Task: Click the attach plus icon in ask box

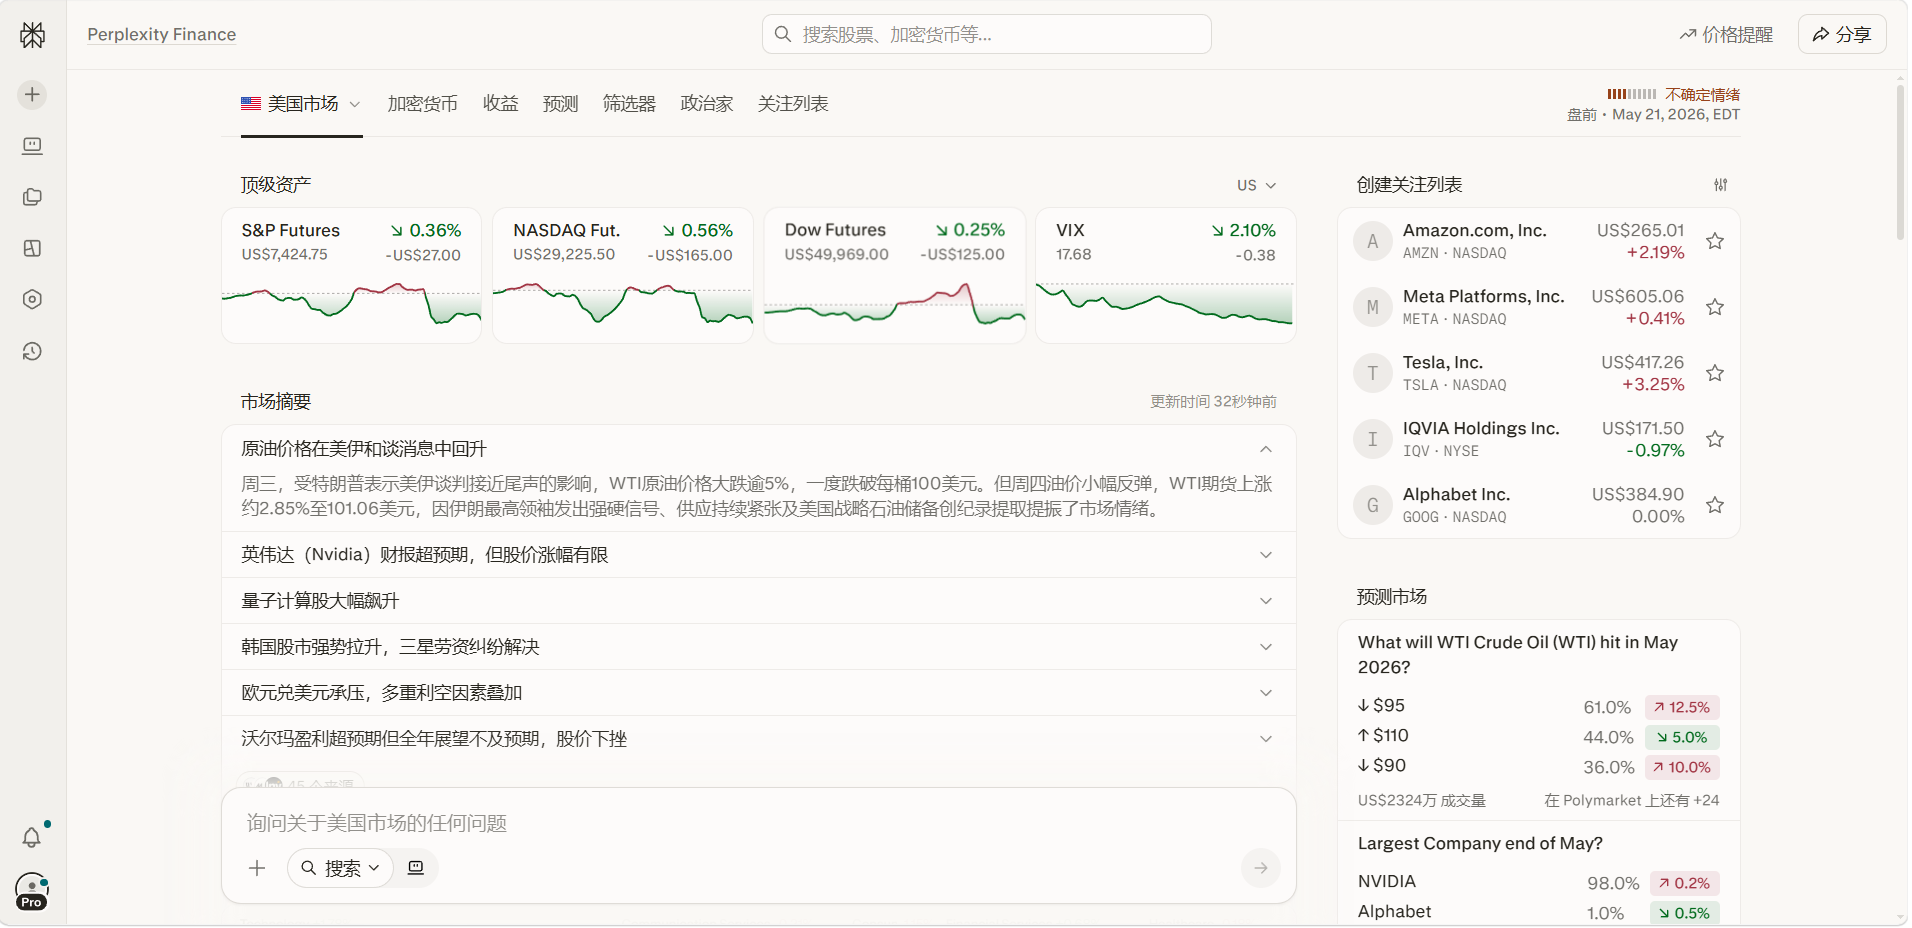Action: point(257,868)
